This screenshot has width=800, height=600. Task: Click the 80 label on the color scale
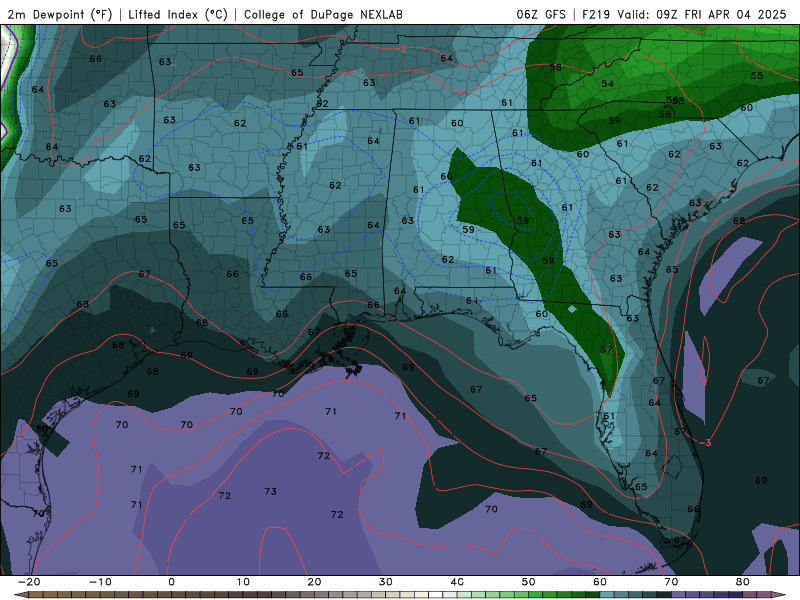coord(743,582)
